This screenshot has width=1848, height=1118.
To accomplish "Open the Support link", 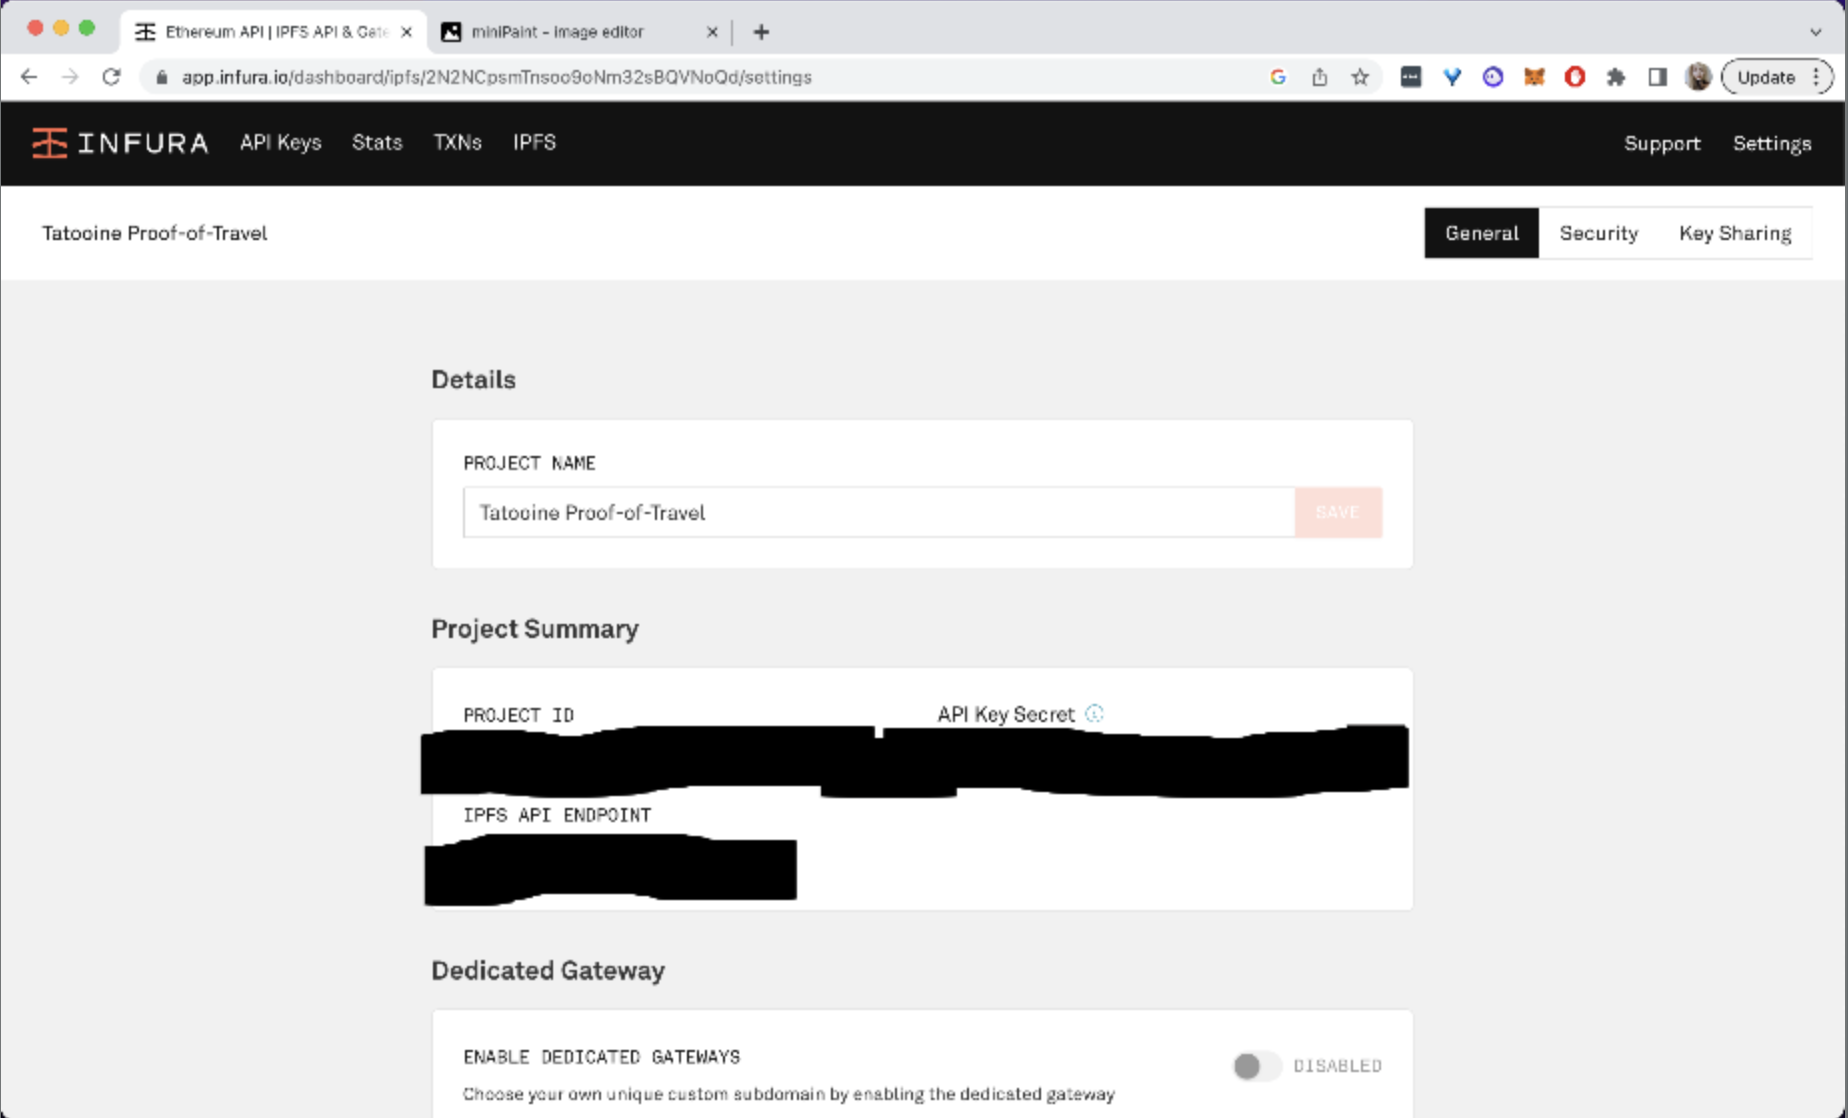I will [1662, 143].
